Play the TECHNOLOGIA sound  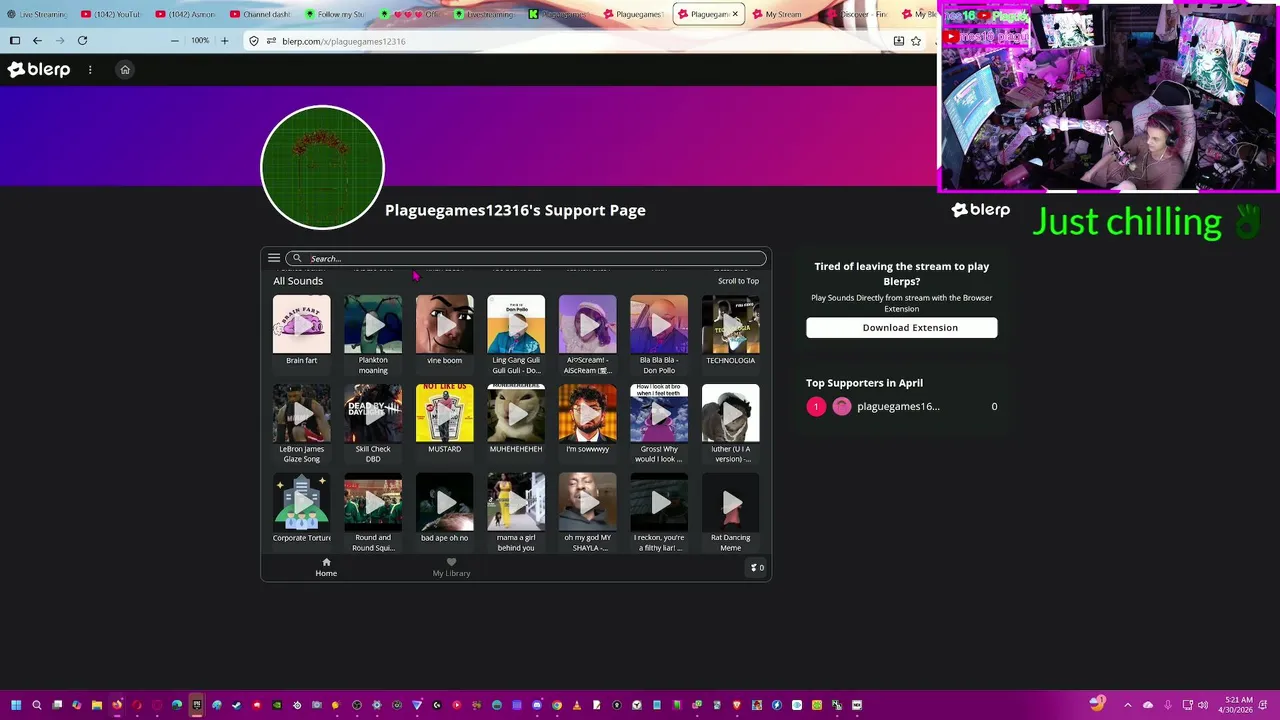[730, 324]
